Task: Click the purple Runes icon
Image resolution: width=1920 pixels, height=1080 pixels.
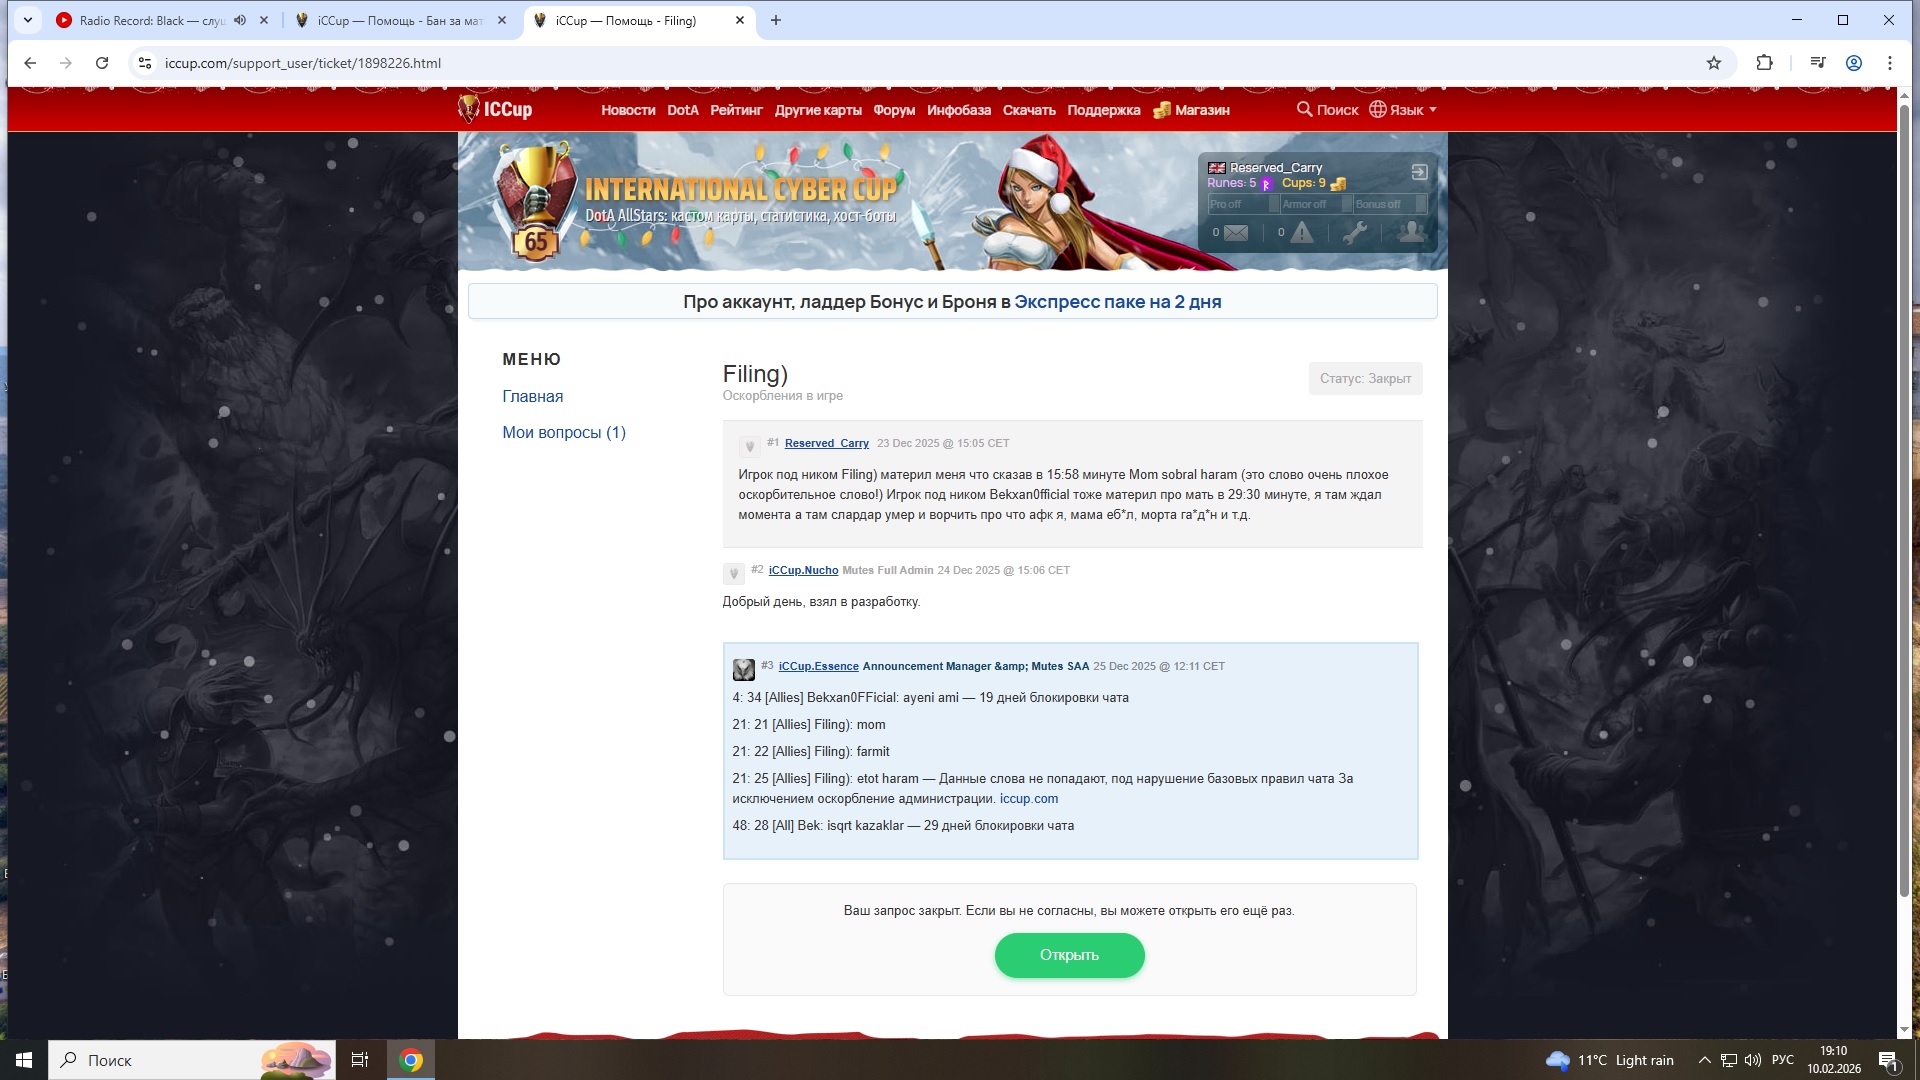Action: [1266, 184]
